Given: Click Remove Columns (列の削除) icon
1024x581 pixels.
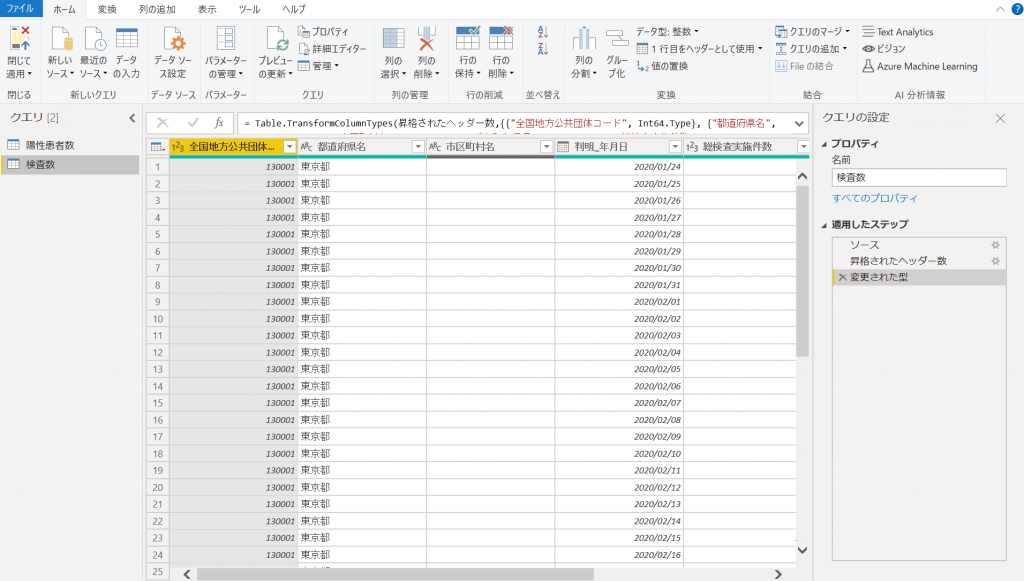Looking at the screenshot, I should pyautogui.click(x=426, y=39).
